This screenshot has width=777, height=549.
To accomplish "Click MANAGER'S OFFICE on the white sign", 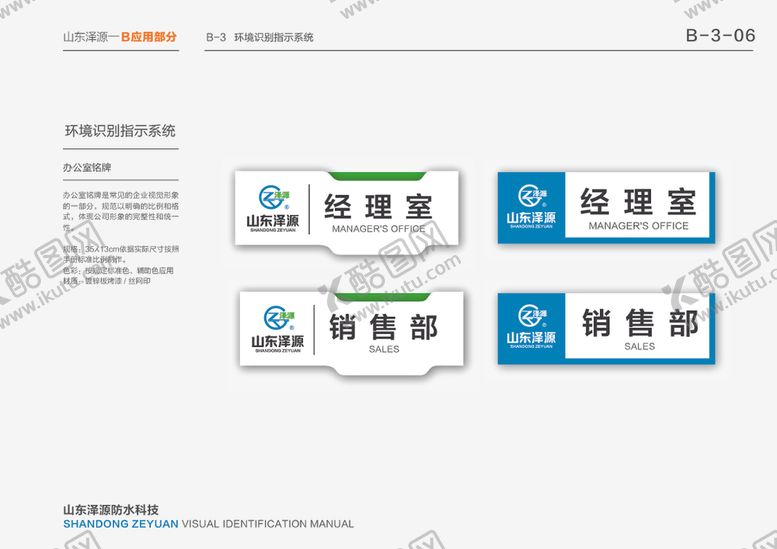I will click(x=379, y=229).
